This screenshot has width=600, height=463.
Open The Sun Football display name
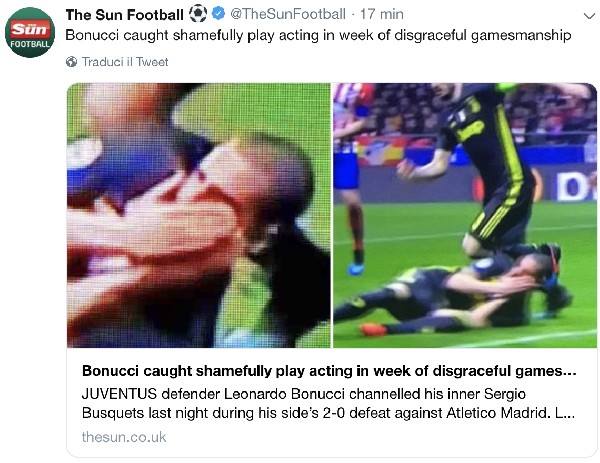pyautogui.click(x=124, y=15)
